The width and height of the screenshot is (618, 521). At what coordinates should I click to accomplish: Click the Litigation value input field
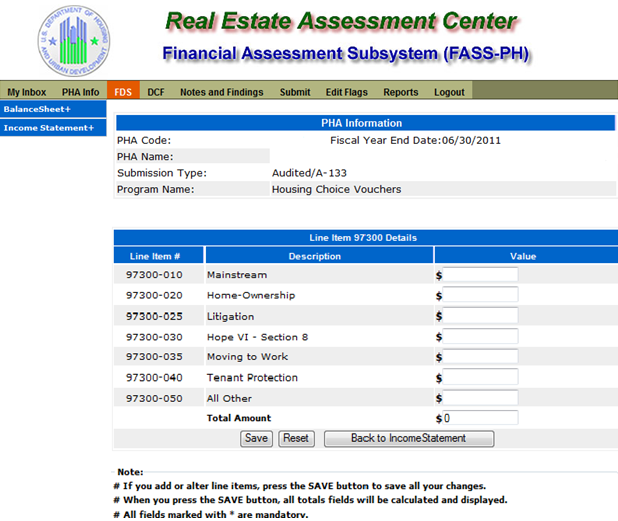pos(480,315)
